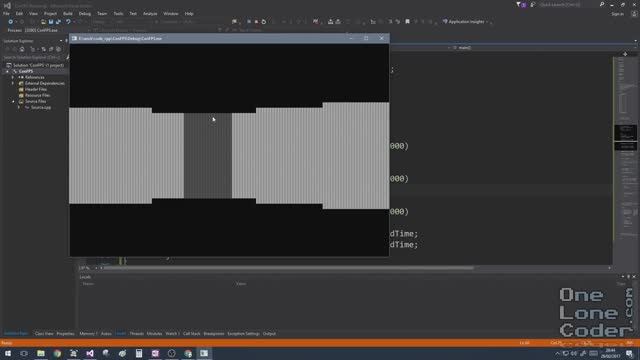This screenshot has height=360, width=640.
Task: Open Application Insights dropdown
Action: tap(466, 22)
